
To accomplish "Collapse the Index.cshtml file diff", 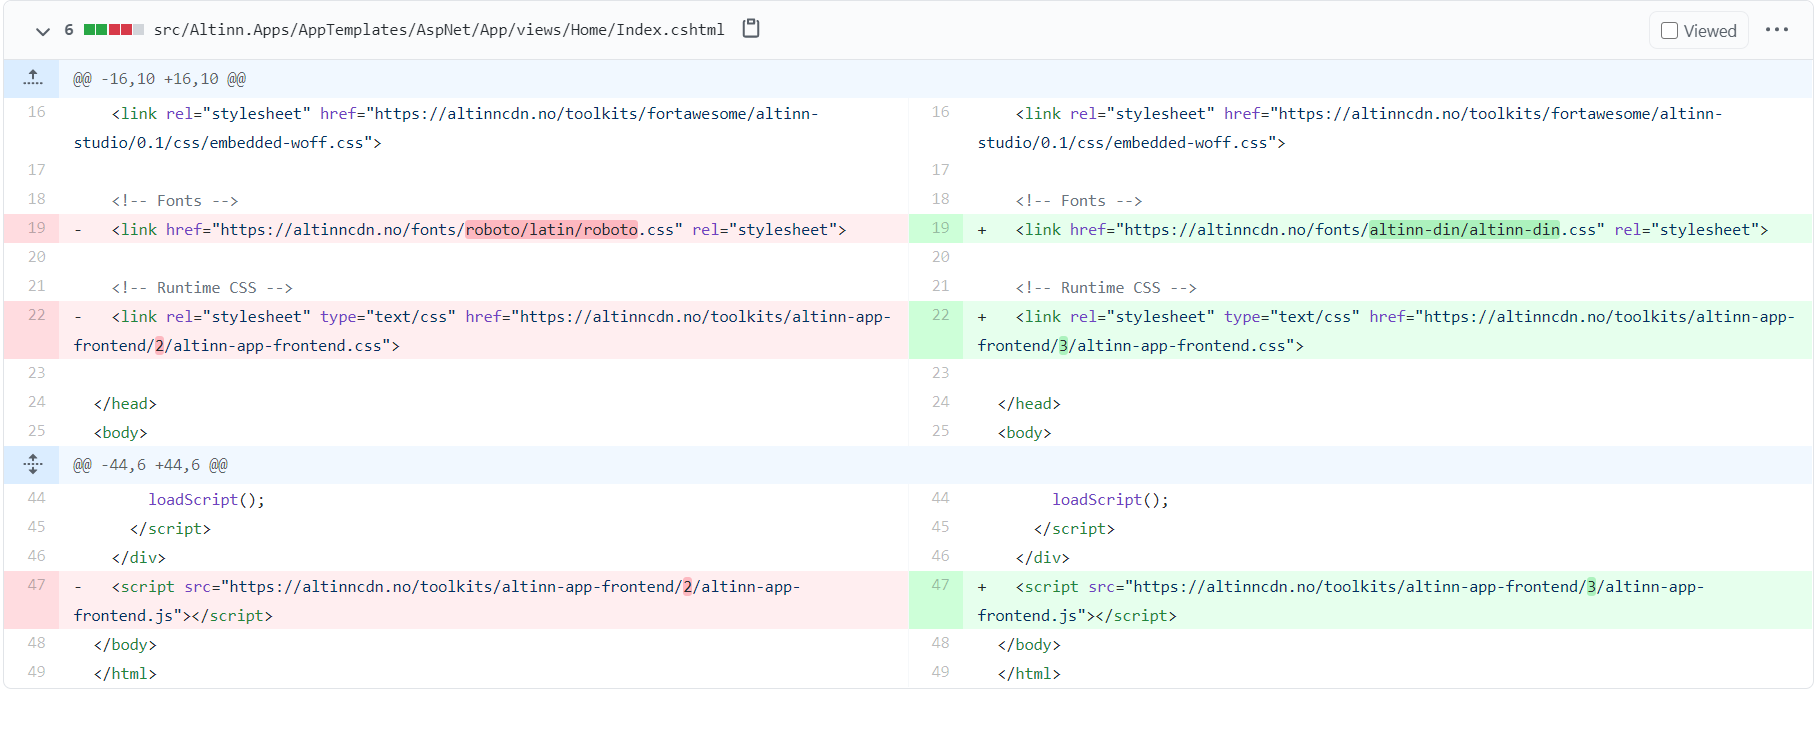I will click(x=42, y=31).
